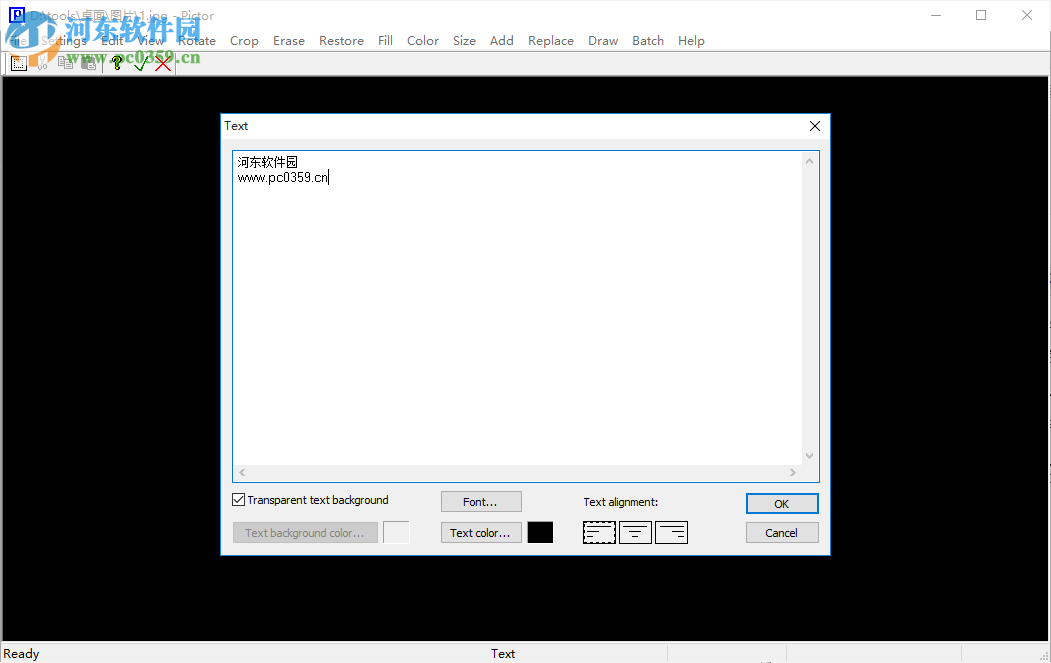Click inside the text entry area
The width and height of the screenshot is (1051, 663).
click(500, 300)
